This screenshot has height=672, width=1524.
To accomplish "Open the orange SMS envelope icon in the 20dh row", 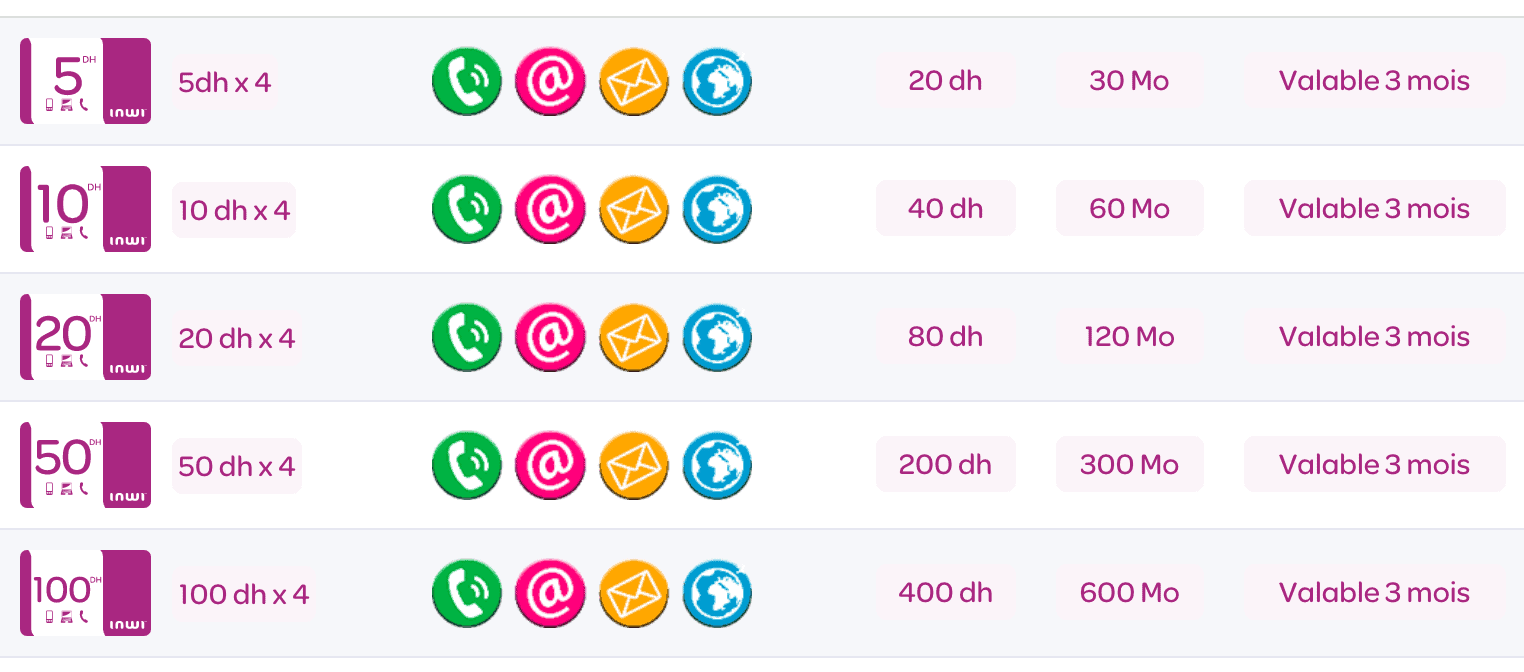I will [x=634, y=337].
